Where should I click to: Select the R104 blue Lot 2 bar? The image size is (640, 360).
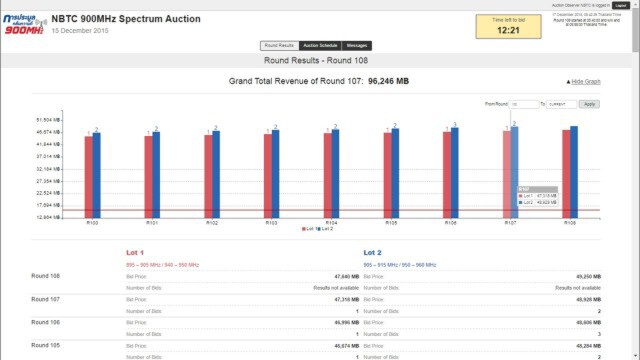tap(335, 174)
